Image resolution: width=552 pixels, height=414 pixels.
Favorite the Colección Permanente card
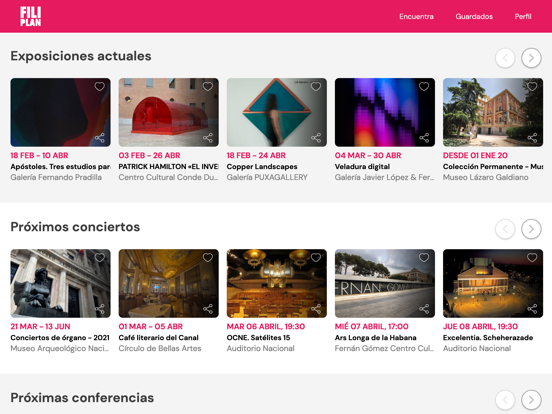click(x=532, y=87)
